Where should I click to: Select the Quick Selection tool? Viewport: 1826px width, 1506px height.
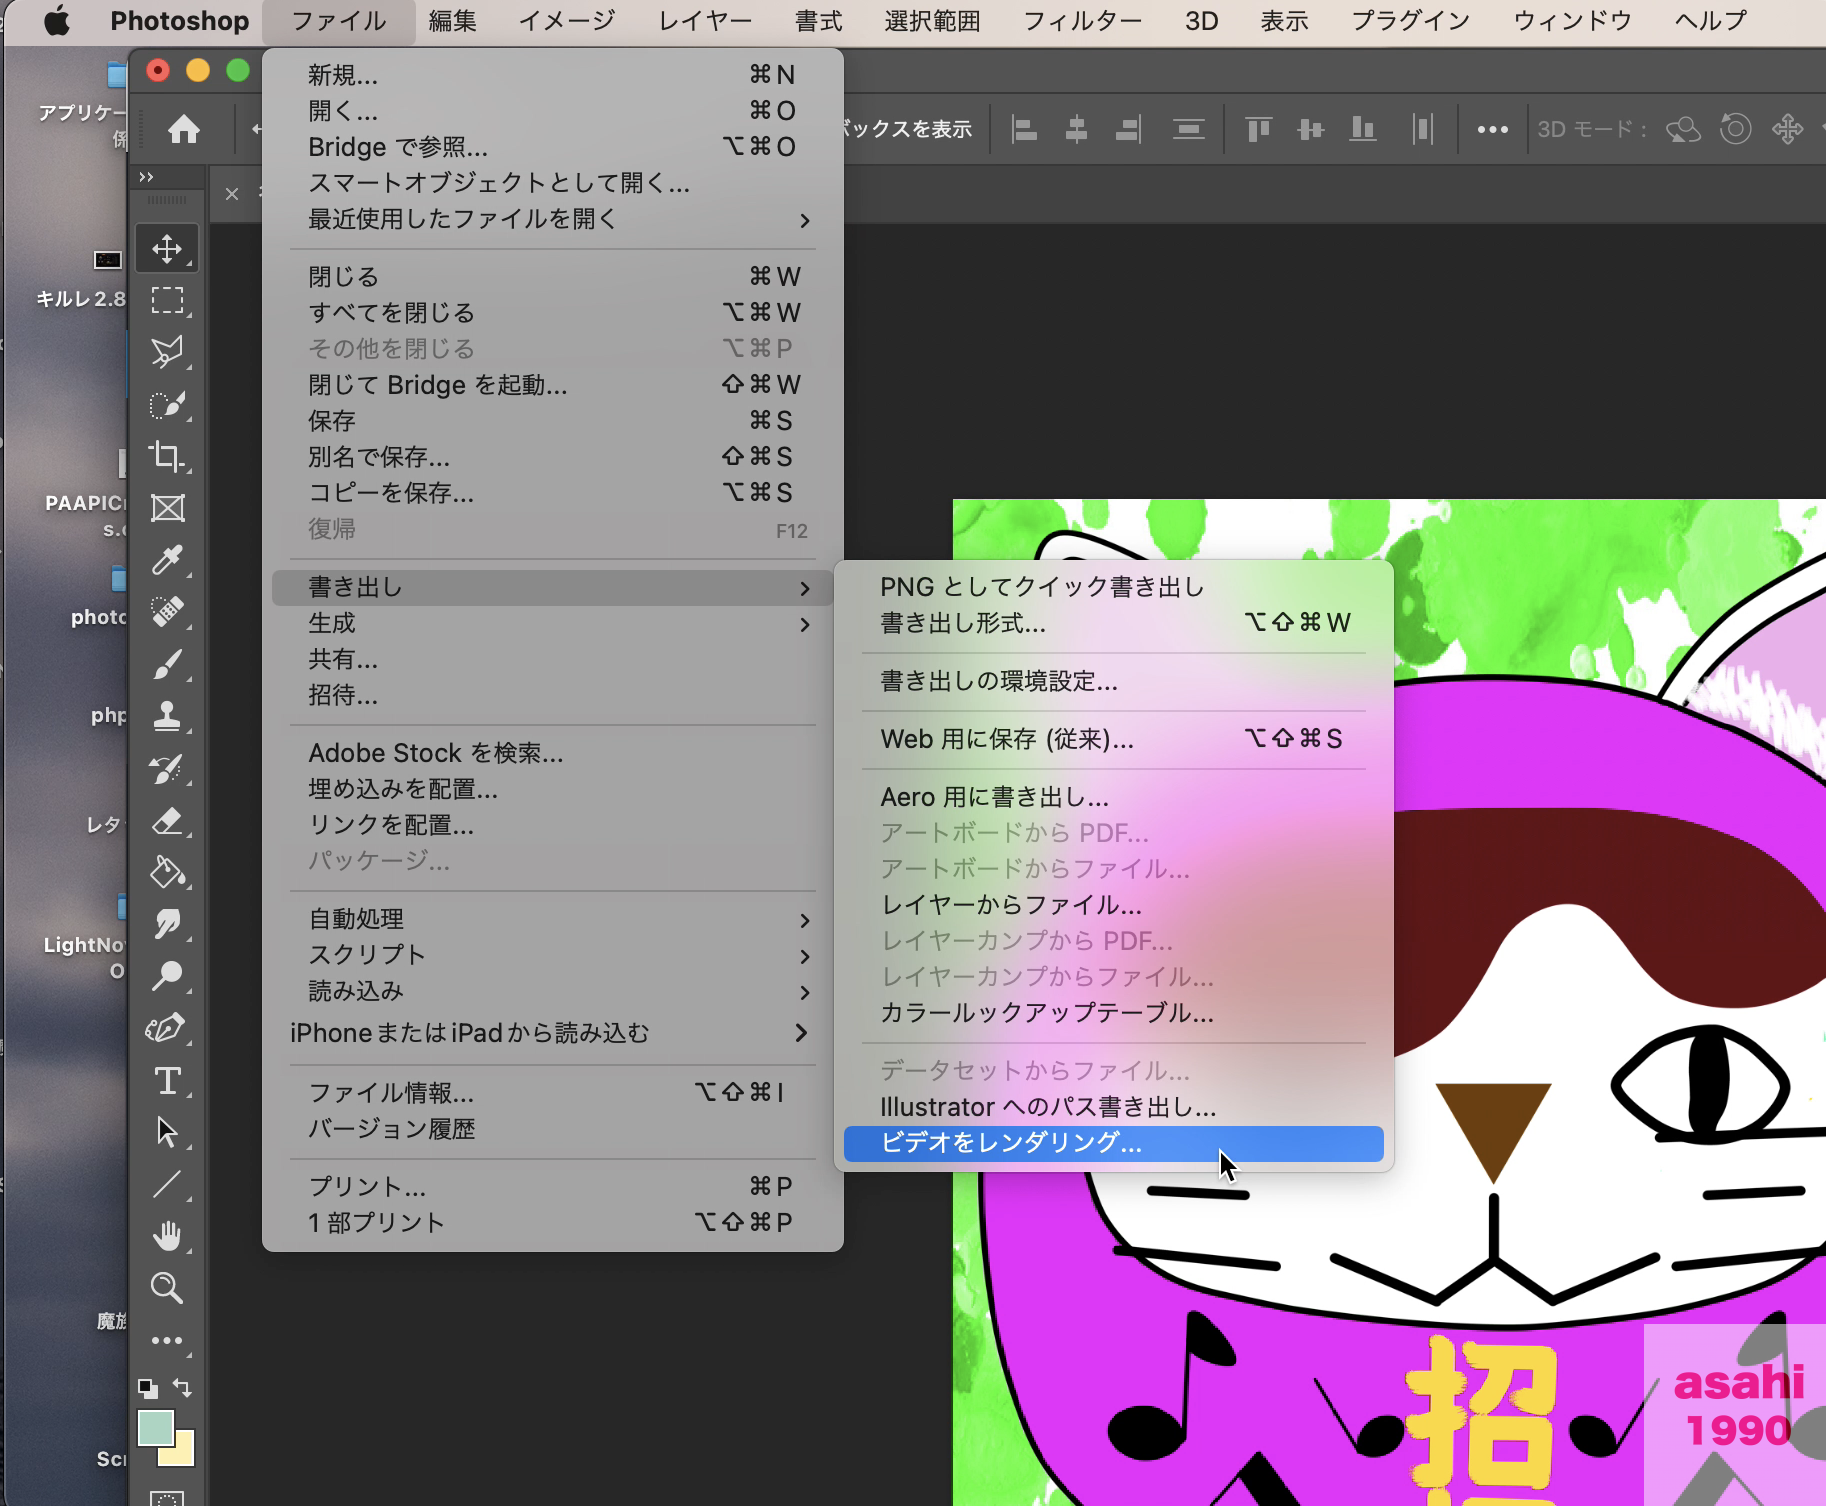point(167,404)
